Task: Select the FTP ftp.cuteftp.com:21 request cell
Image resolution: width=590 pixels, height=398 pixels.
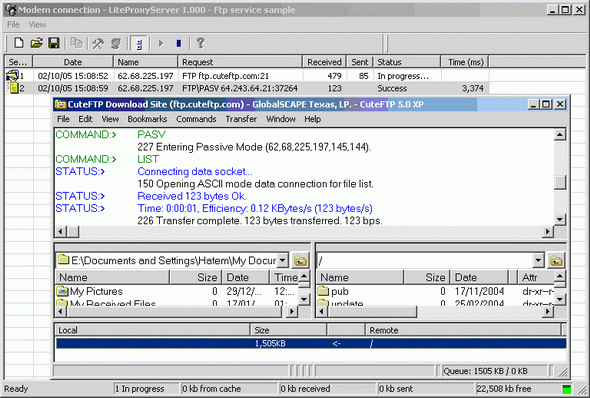Action: tap(226, 76)
